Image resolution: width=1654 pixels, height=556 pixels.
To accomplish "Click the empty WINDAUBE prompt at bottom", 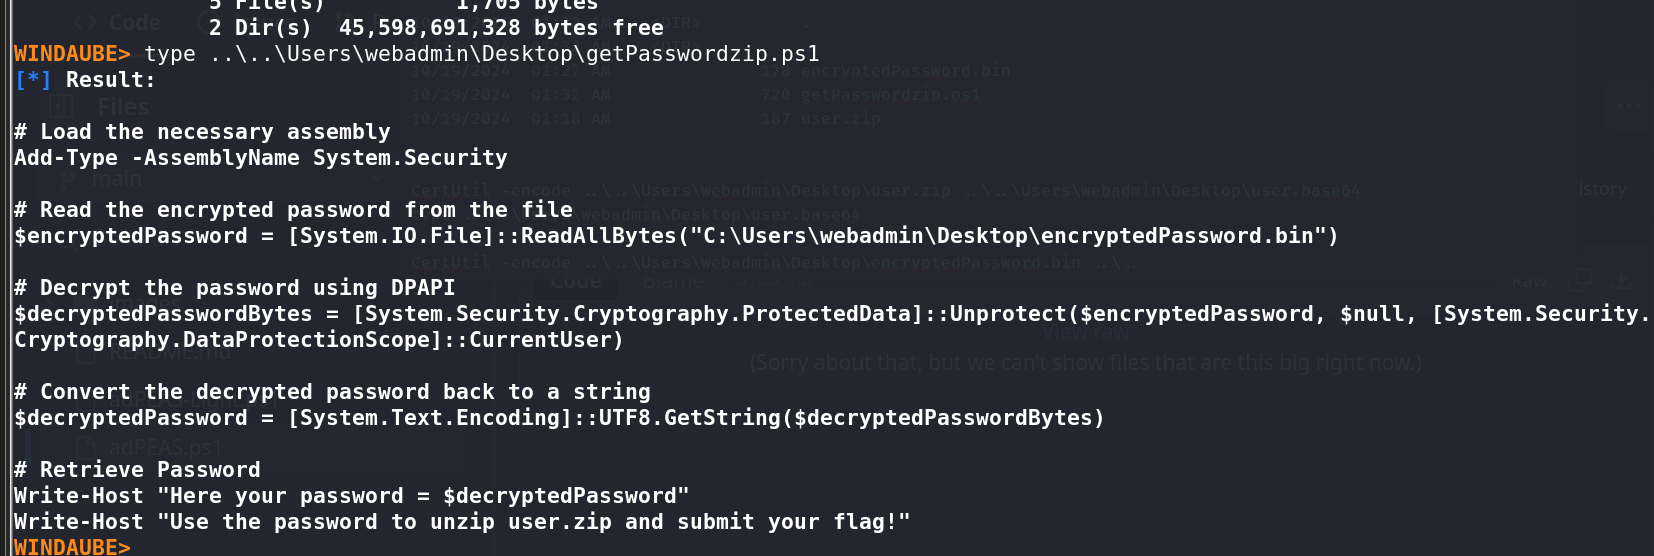I will tap(72, 547).
